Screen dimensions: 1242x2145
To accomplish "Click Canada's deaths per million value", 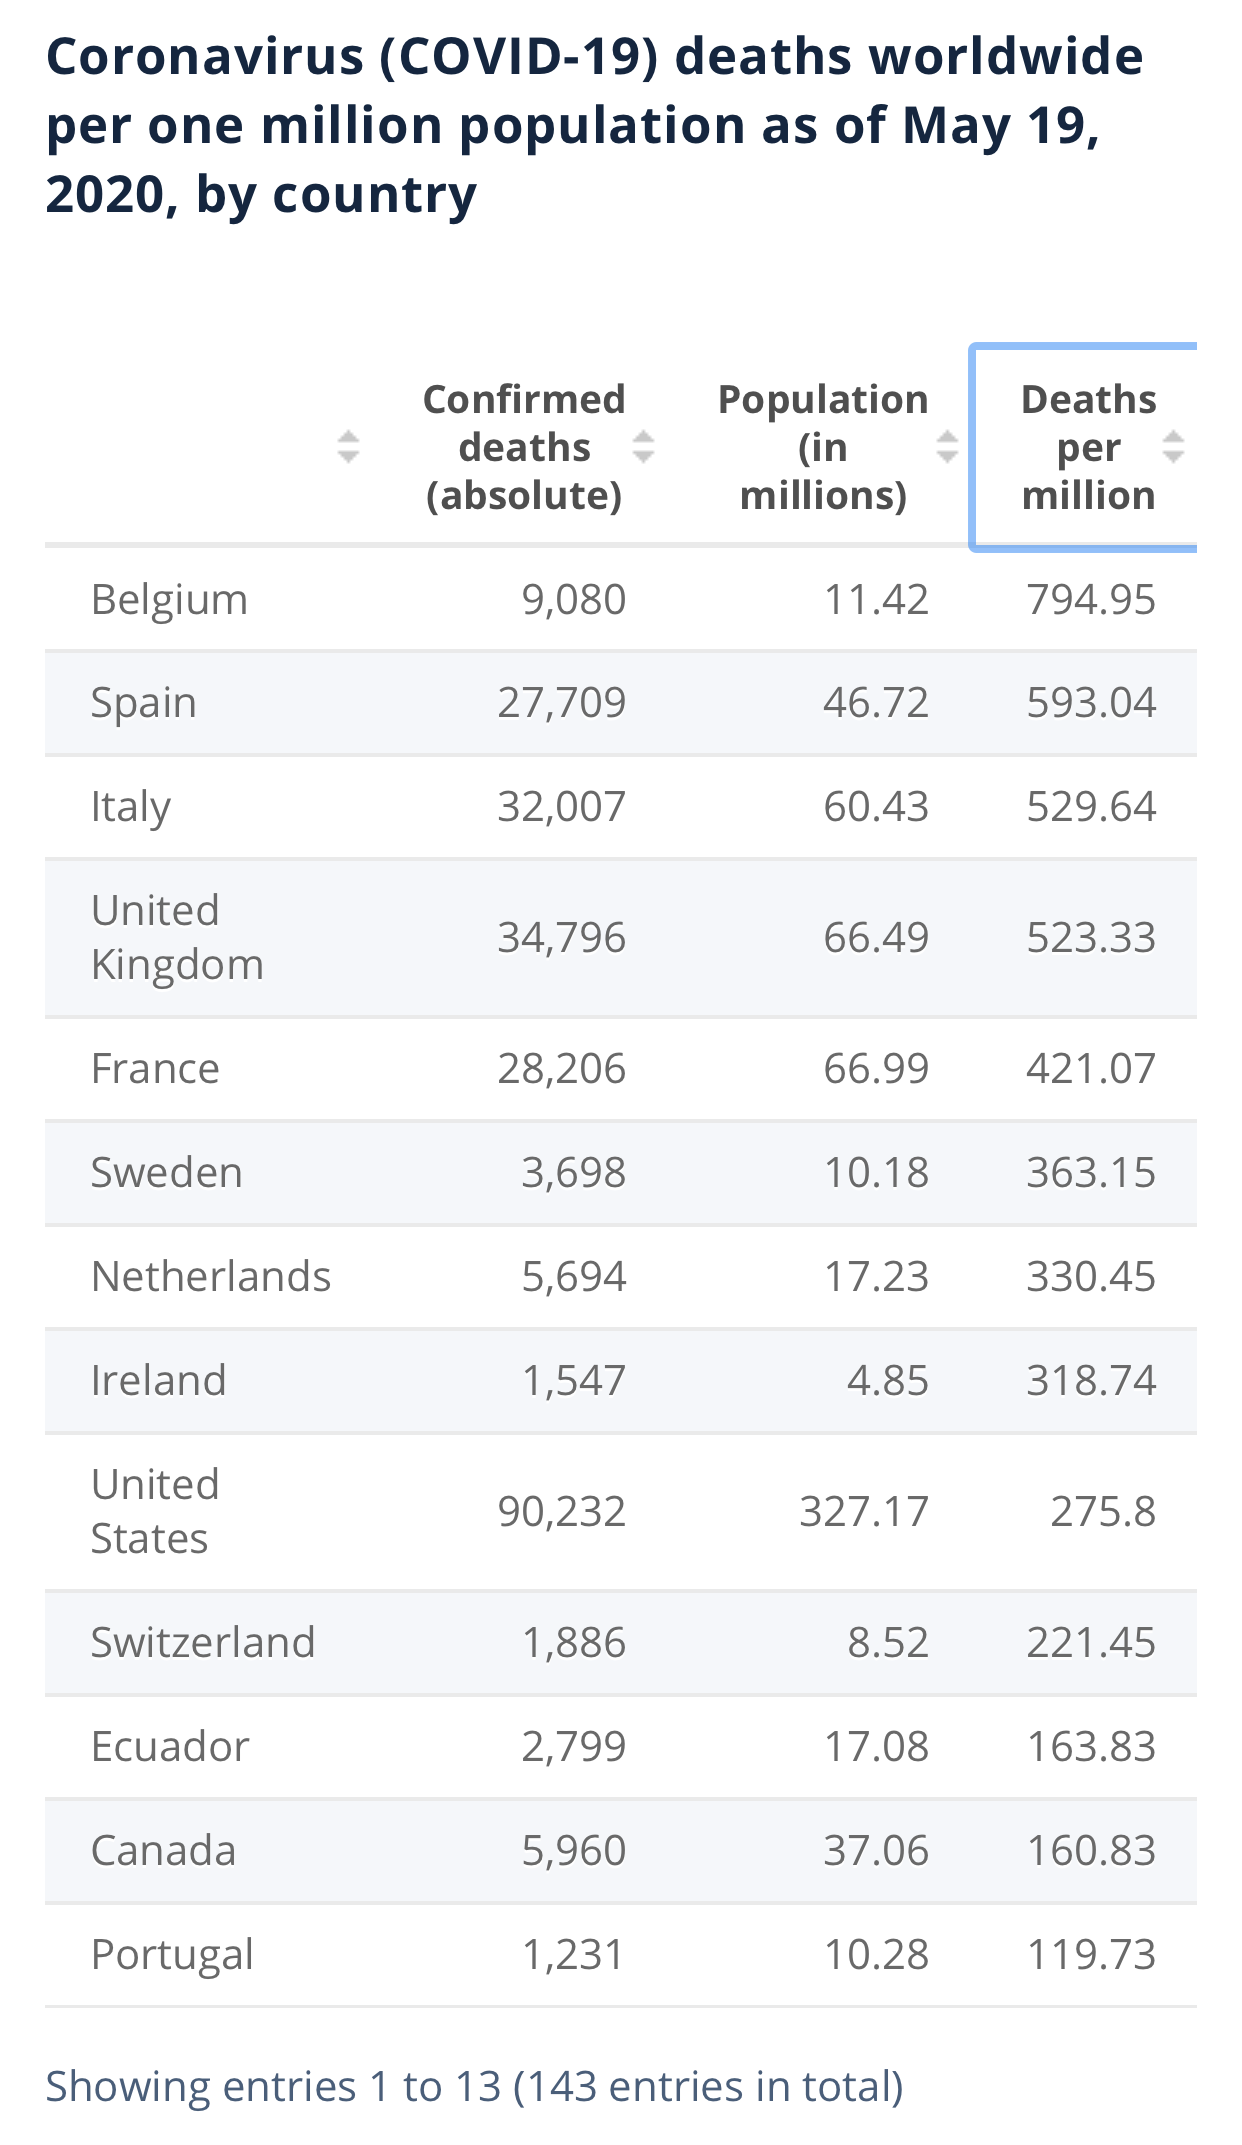I will coord(1091,1851).
